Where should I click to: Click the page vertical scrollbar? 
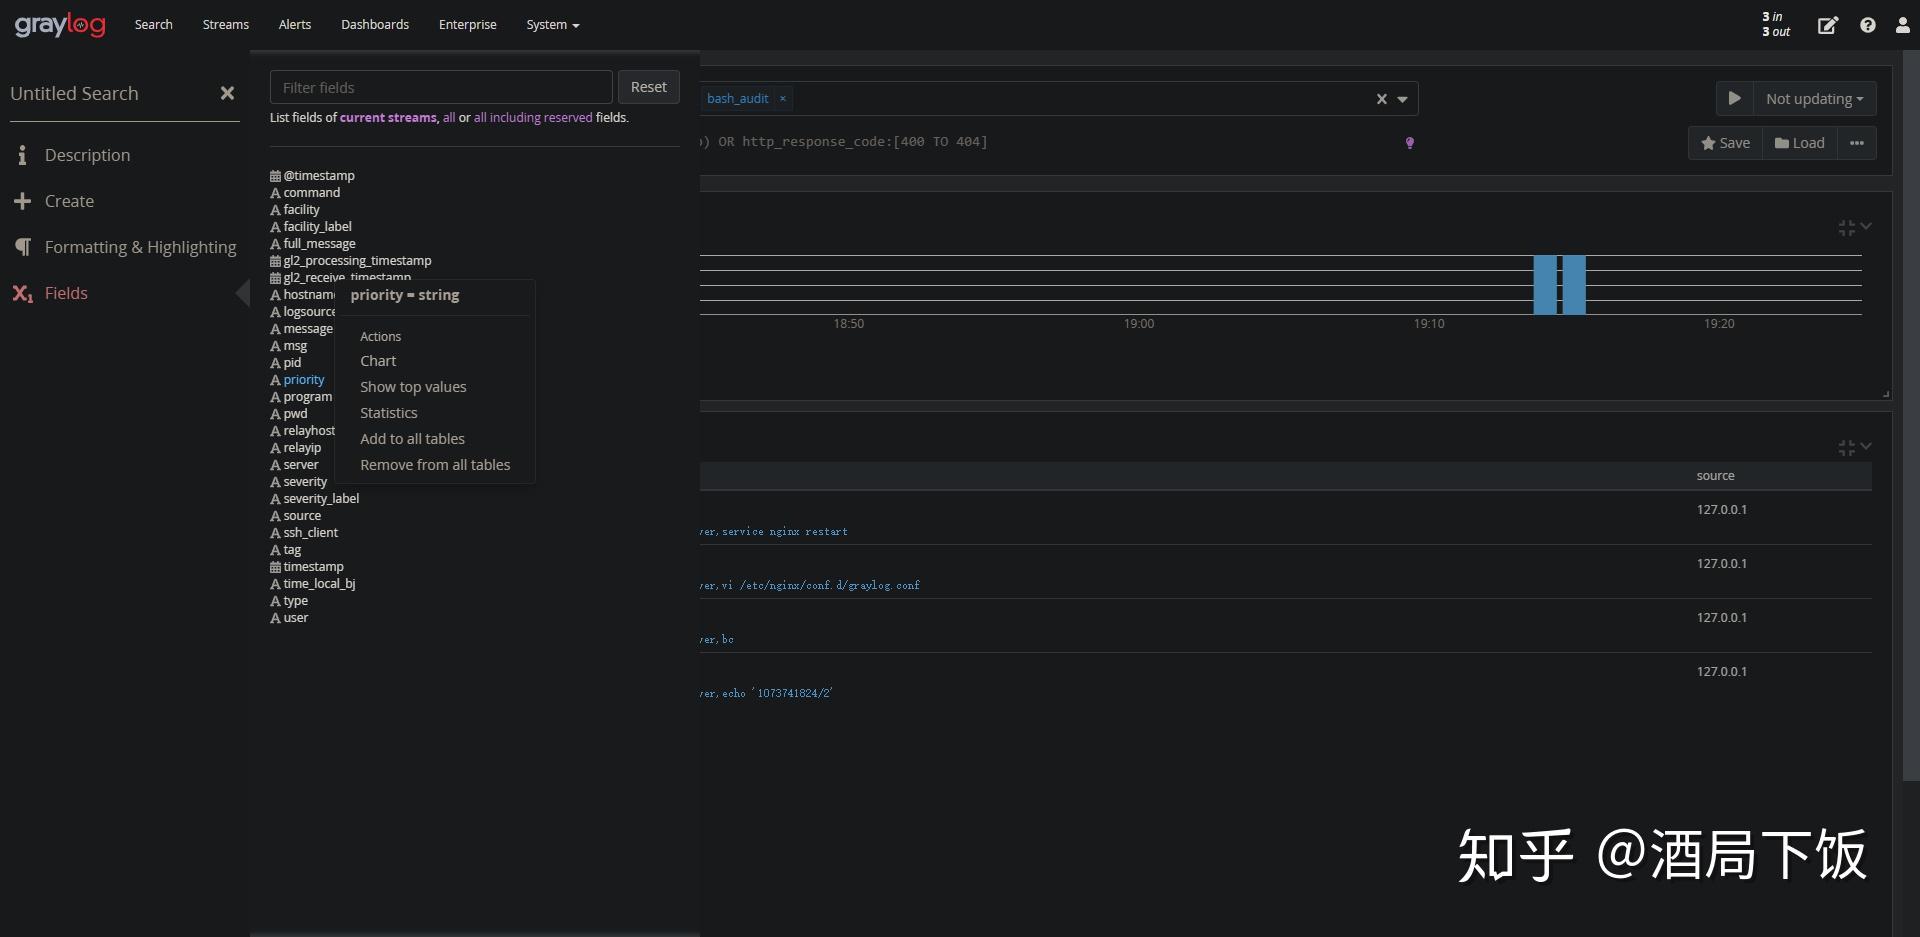[x=1910, y=415]
